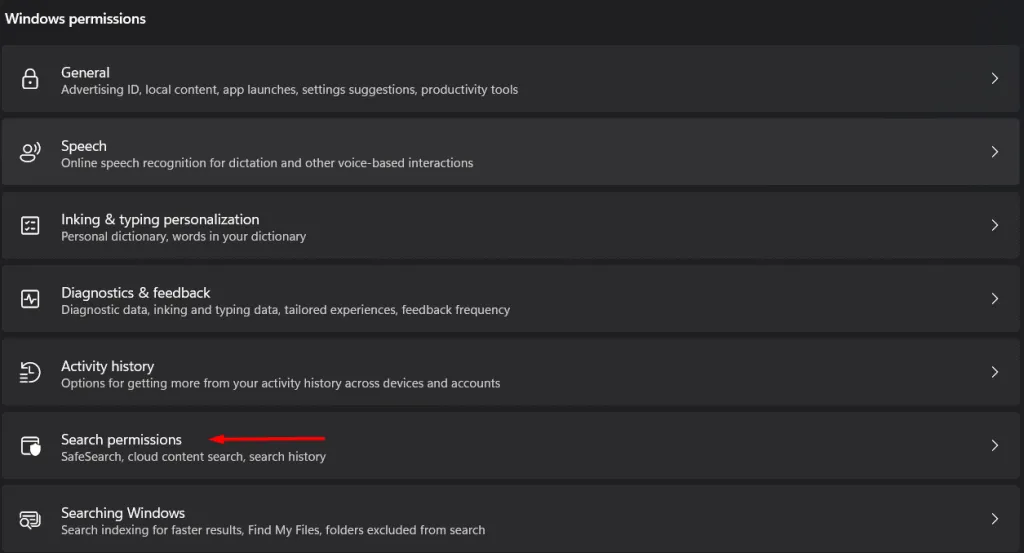Click 'Advertising ID, local content' description text
This screenshot has height=553, width=1024.
point(289,89)
